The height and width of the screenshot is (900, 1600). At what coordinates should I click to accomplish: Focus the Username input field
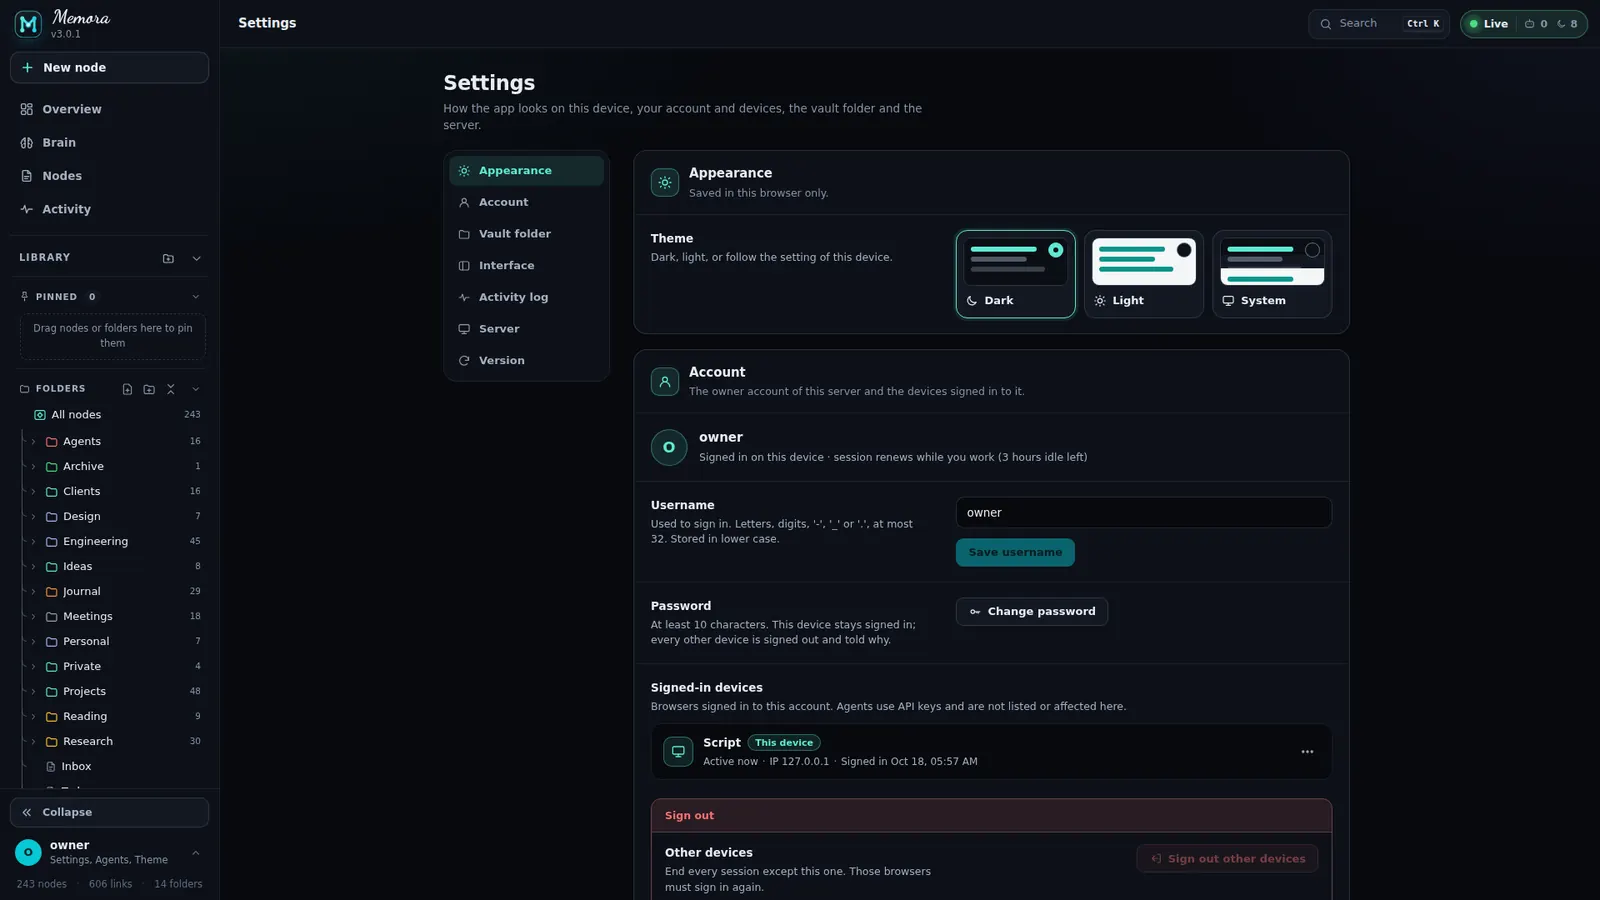(1143, 513)
